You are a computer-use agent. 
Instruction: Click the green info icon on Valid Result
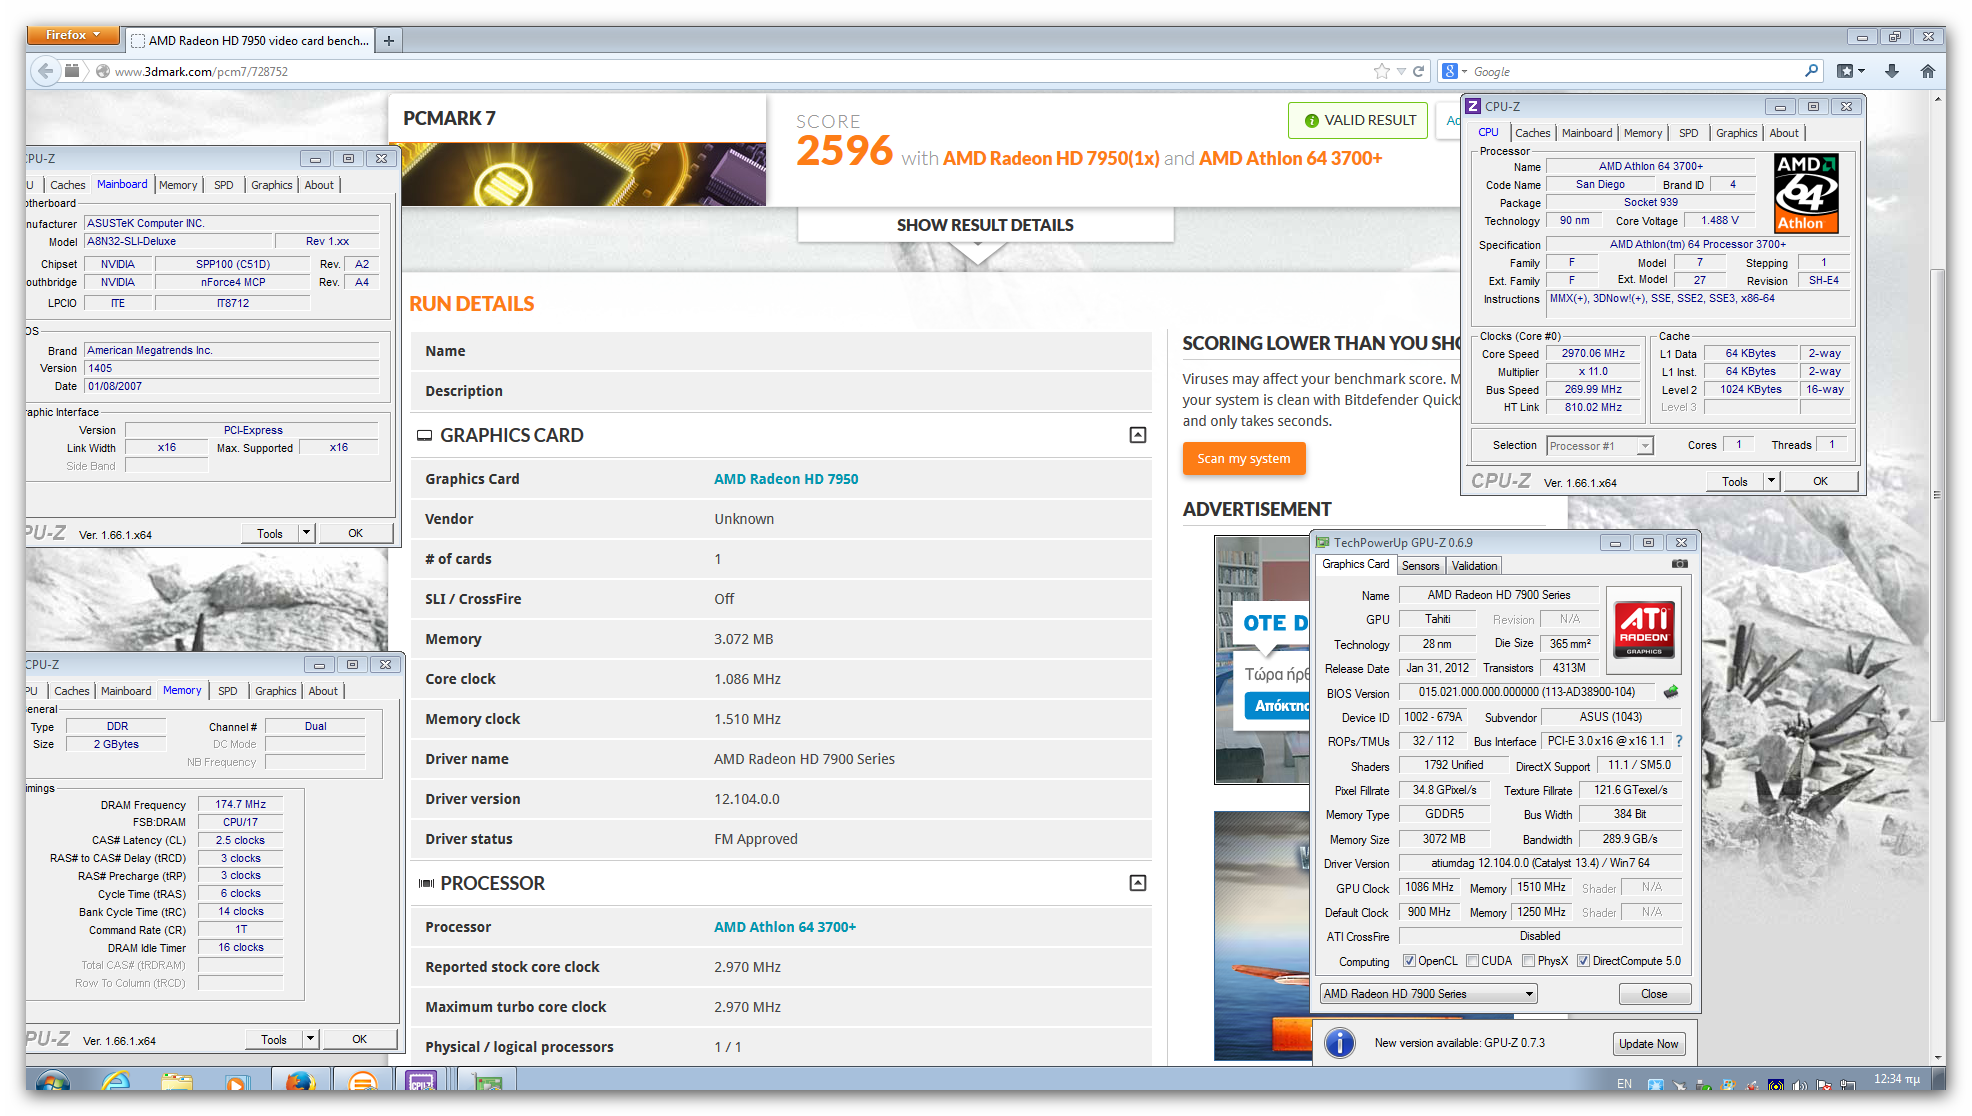[x=1311, y=120]
